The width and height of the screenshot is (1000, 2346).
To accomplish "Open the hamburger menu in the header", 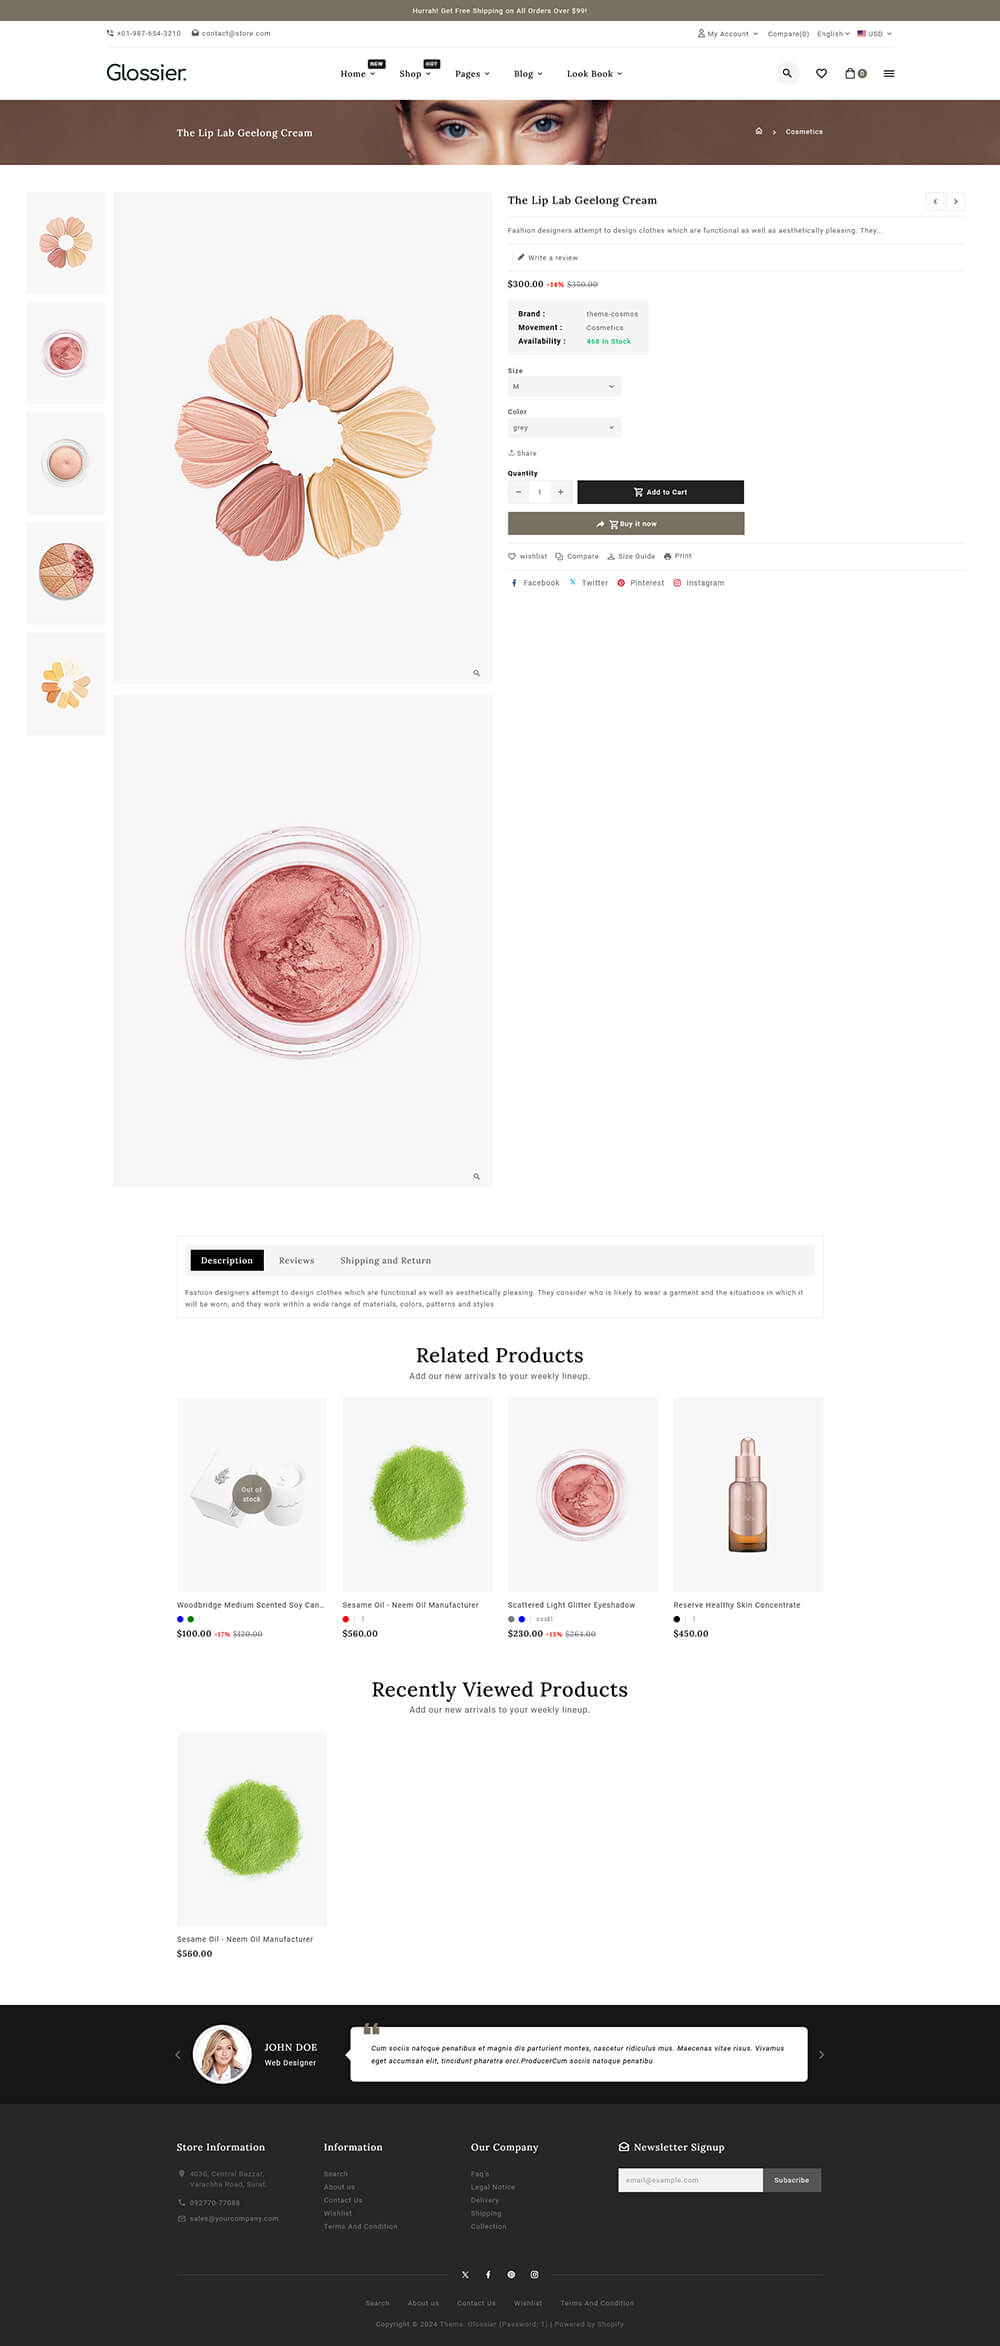I will [x=889, y=73].
